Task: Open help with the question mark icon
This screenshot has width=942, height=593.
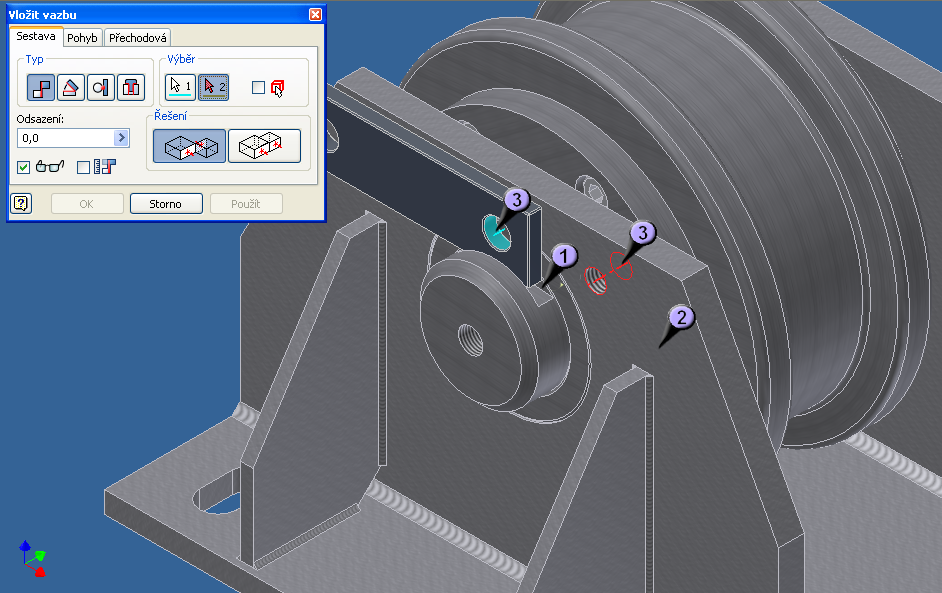Action: pos(20,204)
